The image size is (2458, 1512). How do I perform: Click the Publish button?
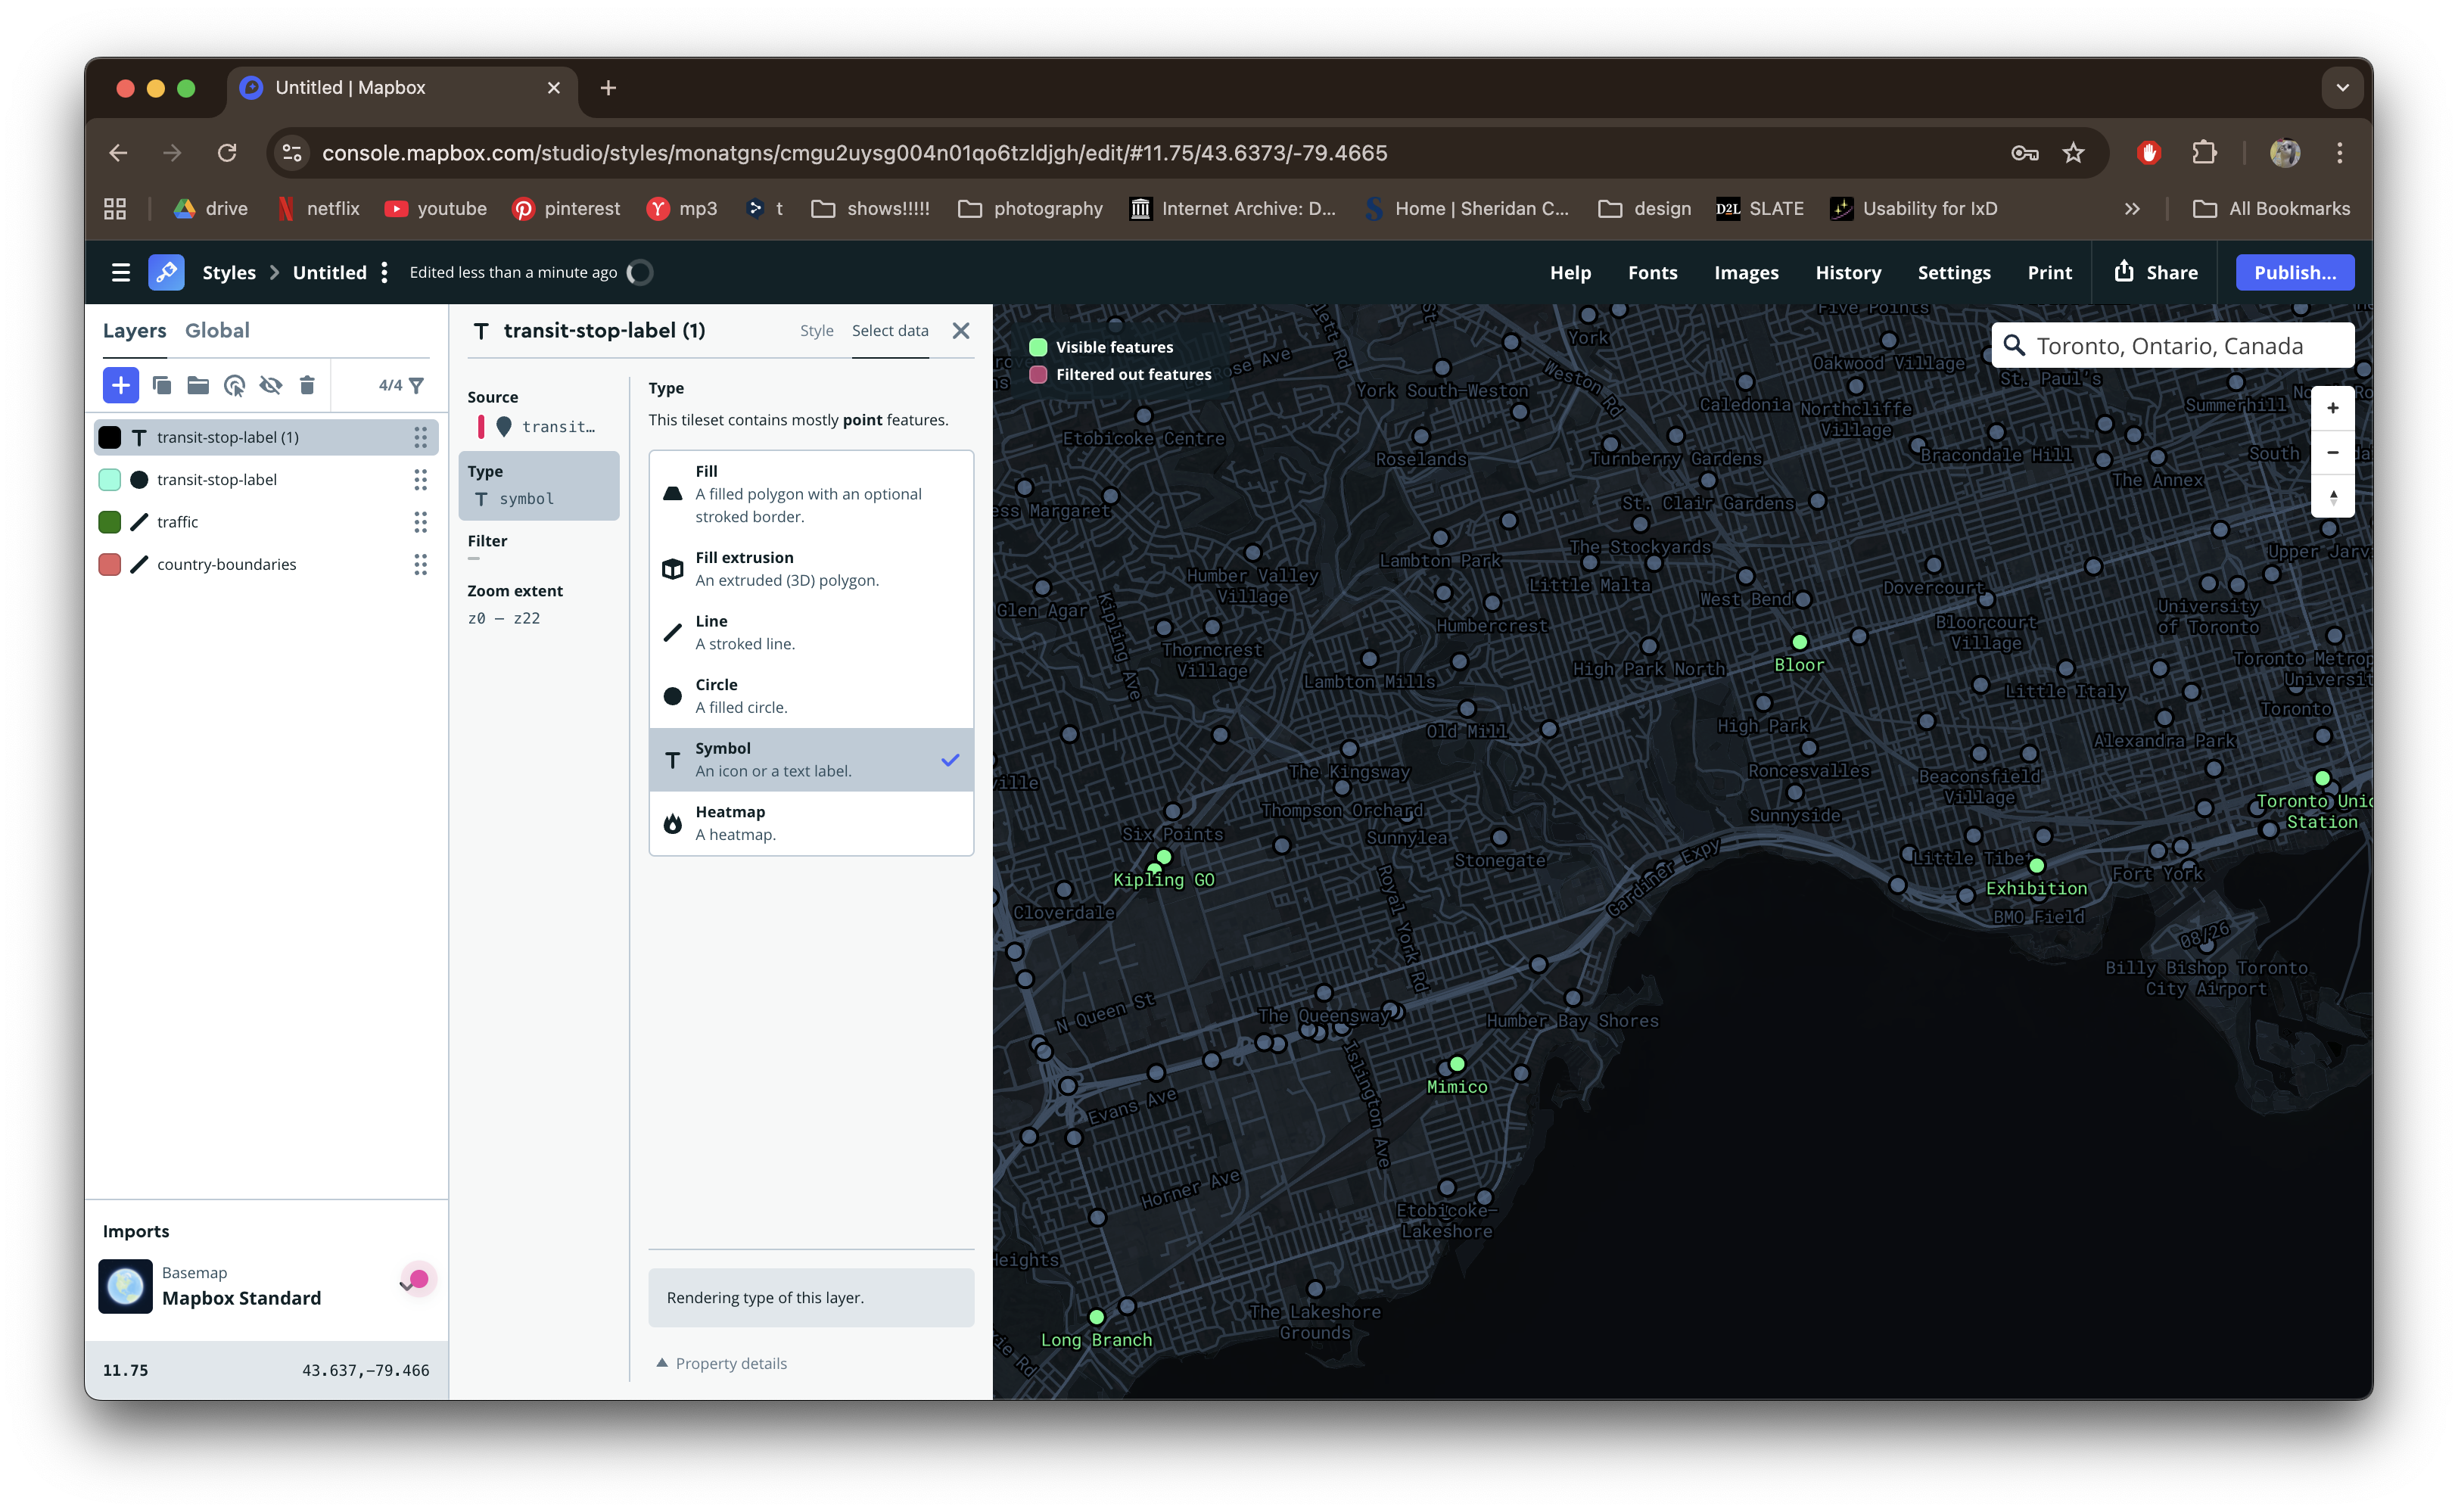tap(2294, 271)
